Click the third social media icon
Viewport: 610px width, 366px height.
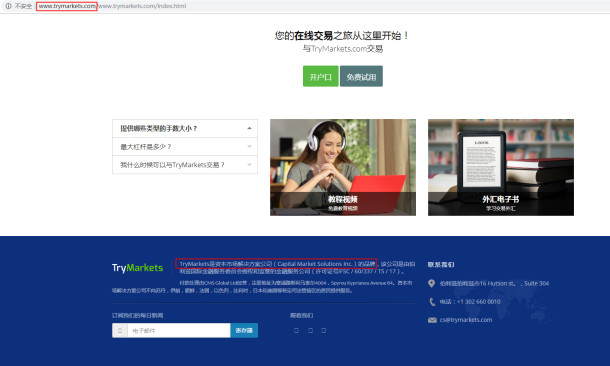click(324, 331)
